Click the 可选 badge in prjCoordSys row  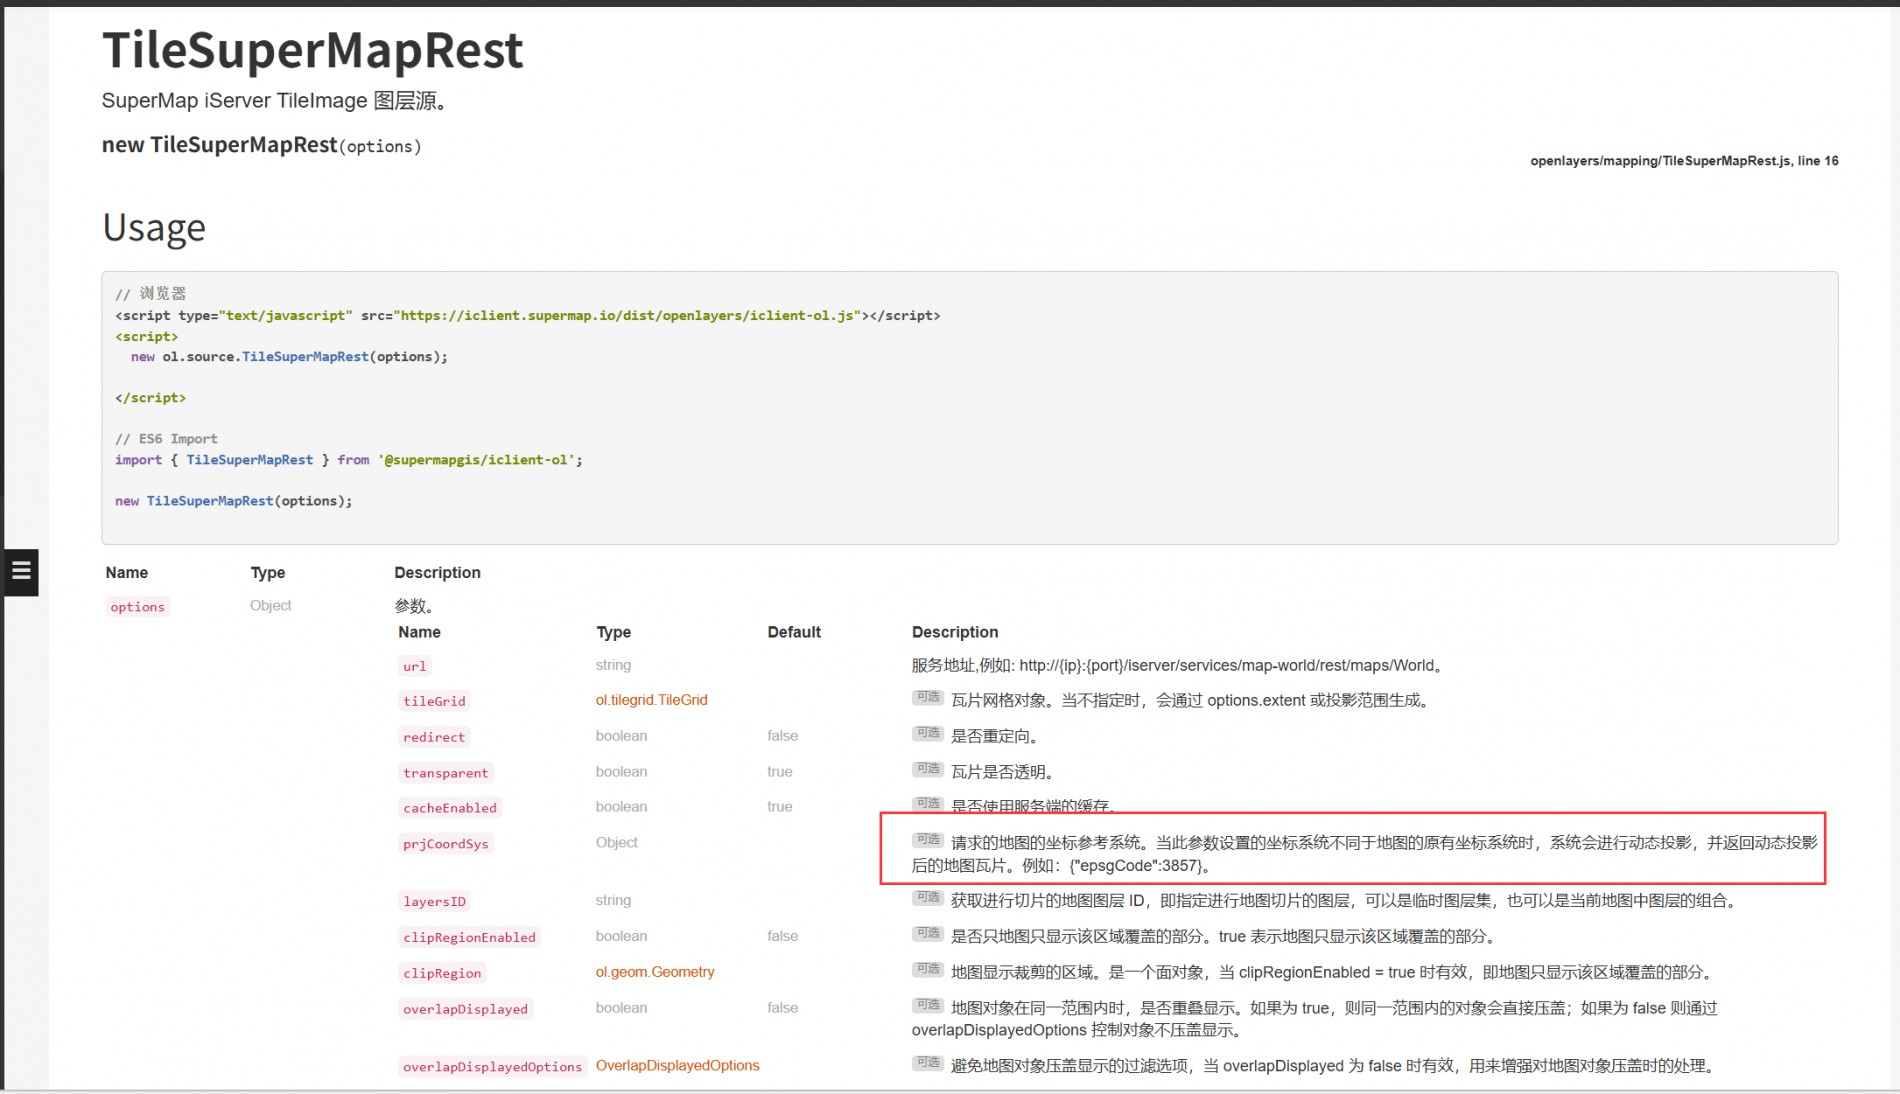[927, 841]
